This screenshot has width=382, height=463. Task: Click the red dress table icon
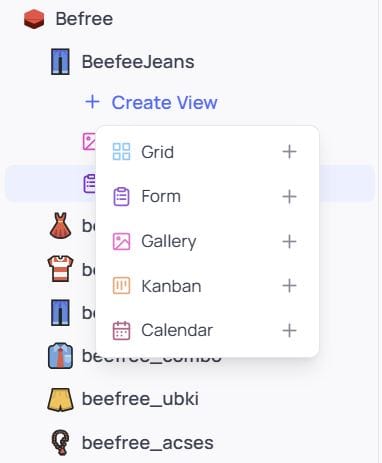pos(60,226)
